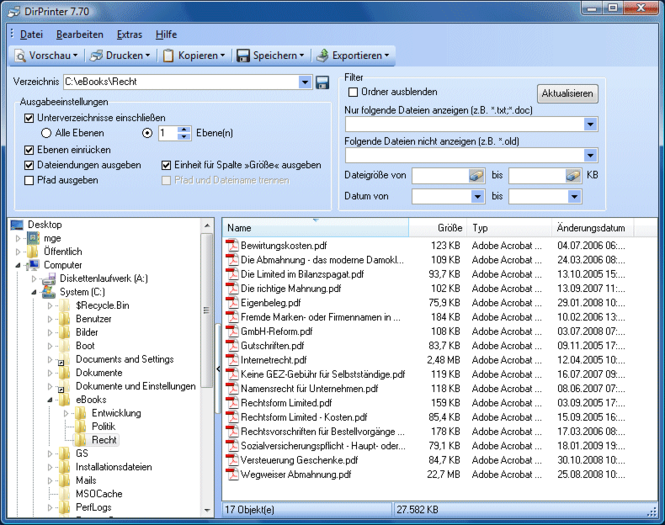Toggle Einheit für Spalte Größe ausgeben
Image resolution: width=665 pixels, height=525 pixels.
coord(166,165)
